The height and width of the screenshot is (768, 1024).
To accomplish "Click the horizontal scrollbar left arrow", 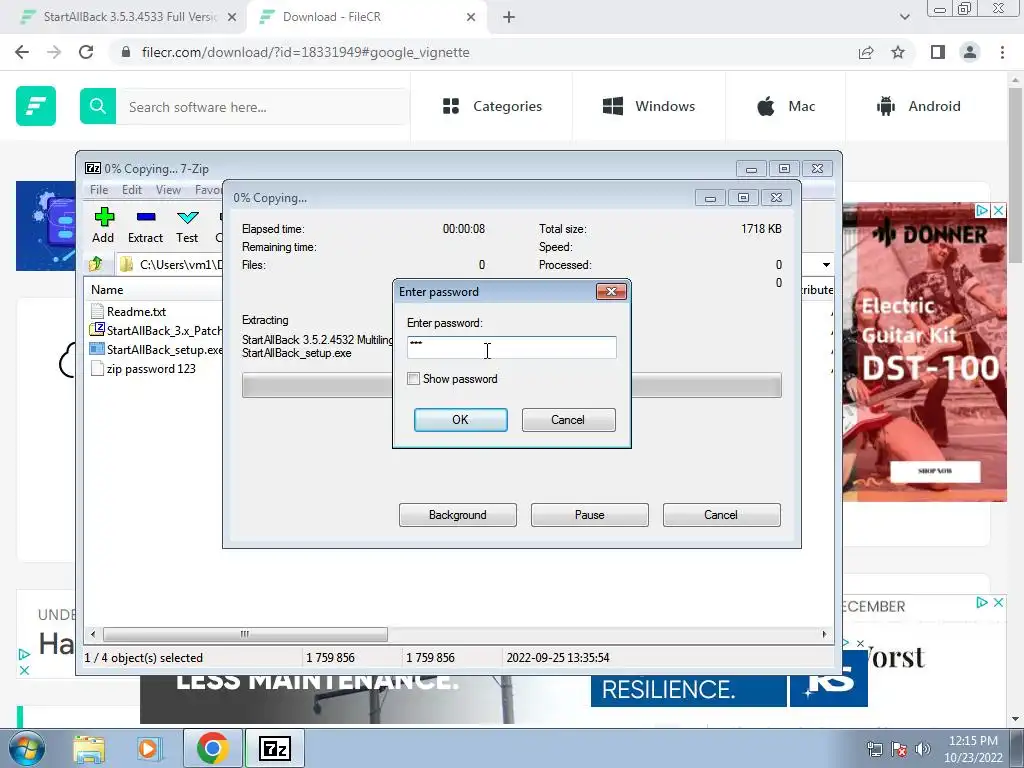I will (93, 634).
